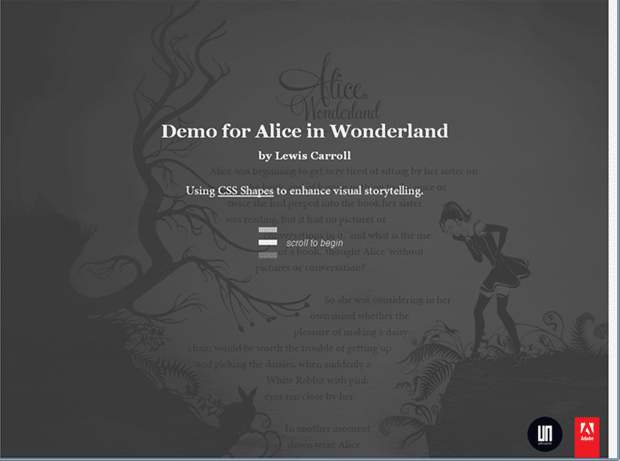The image size is (620, 461).
Task: Click the round UN logo icon
Action: tap(545, 434)
